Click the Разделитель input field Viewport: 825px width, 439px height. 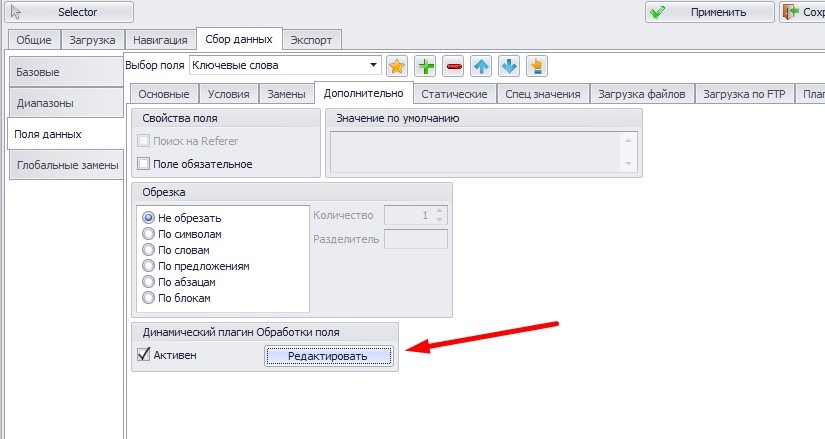tap(416, 239)
